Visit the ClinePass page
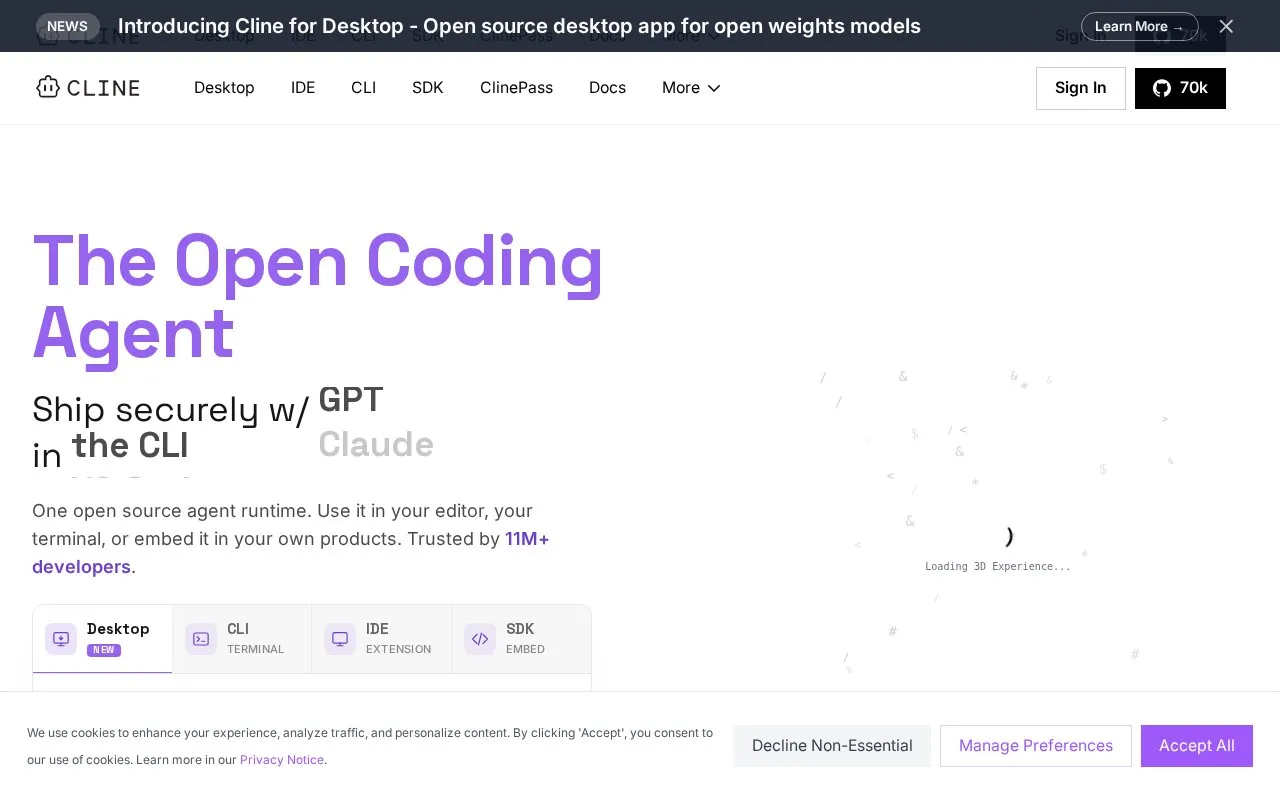The width and height of the screenshot is (1280, 800). pyautogui.click(x=516, y=88)
